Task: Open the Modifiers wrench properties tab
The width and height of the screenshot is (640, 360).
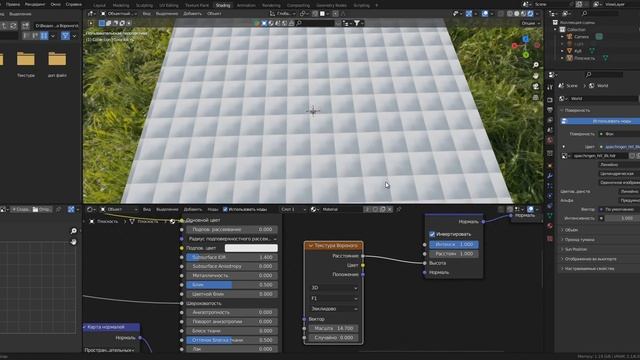Action: [550, 176]
